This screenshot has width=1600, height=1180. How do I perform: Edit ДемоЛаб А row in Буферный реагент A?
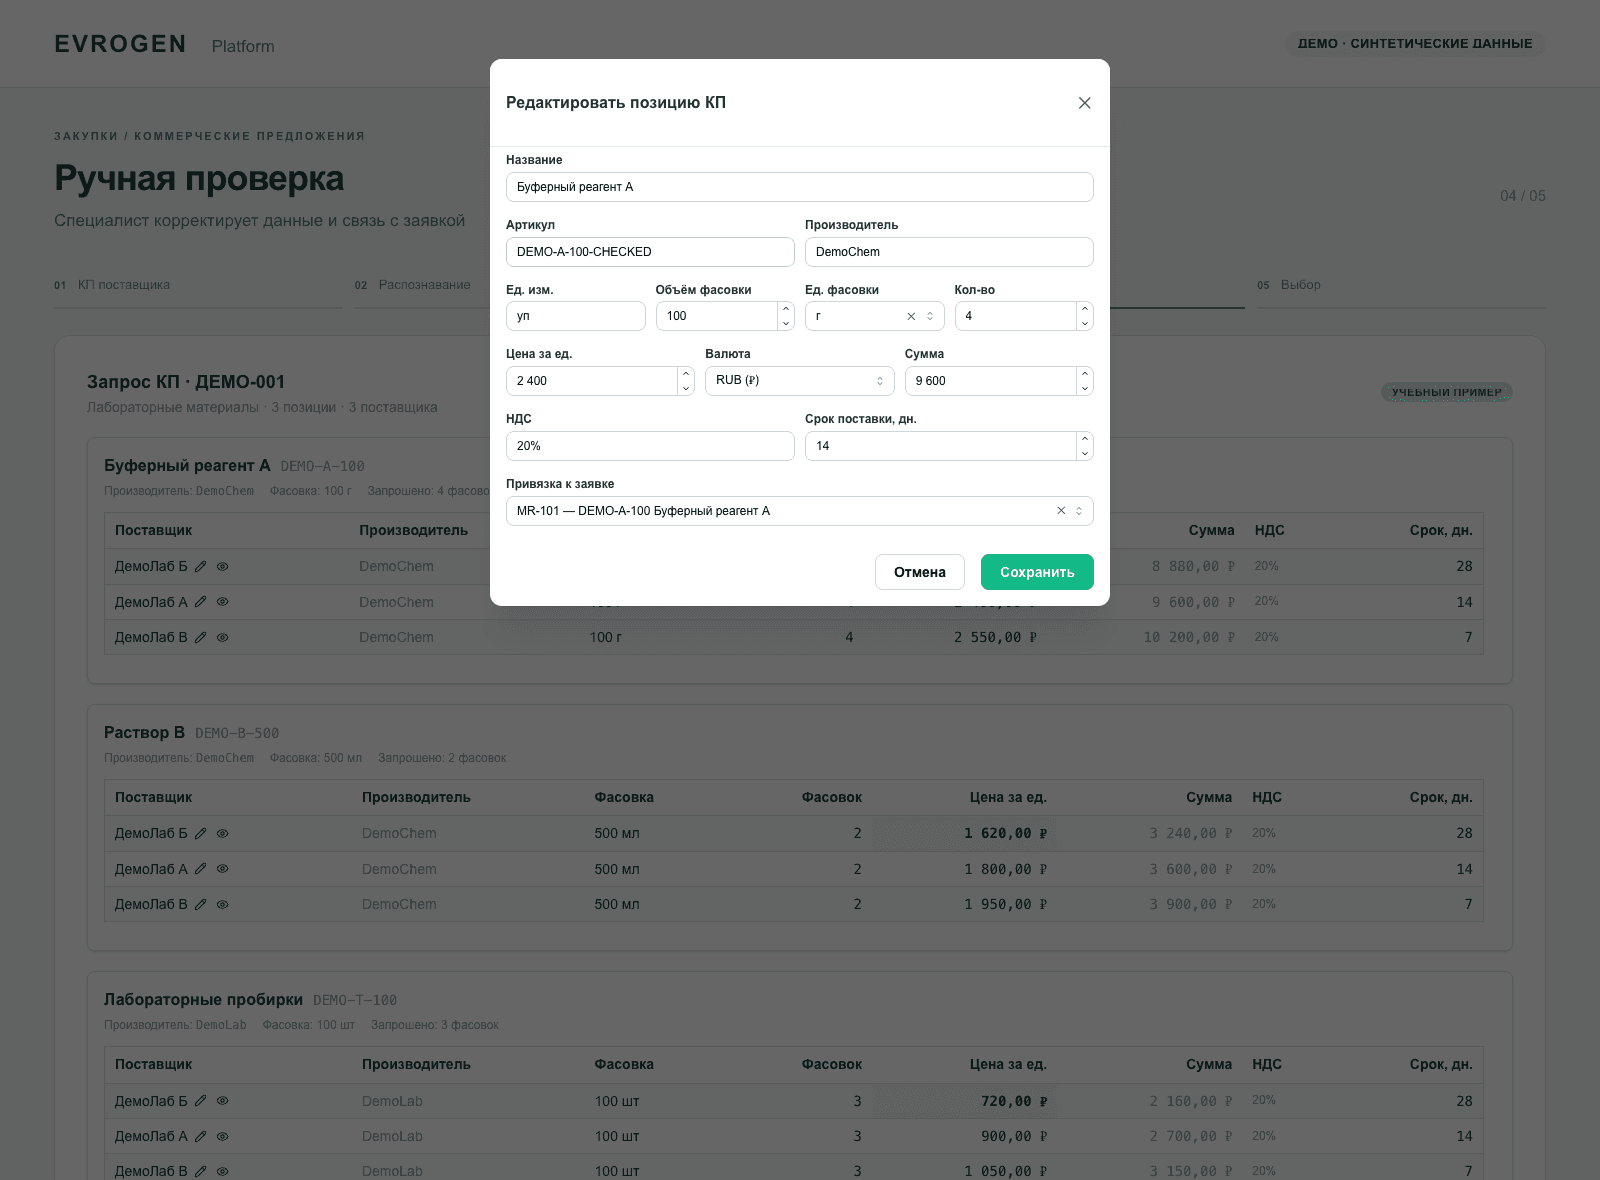[200, 602]
